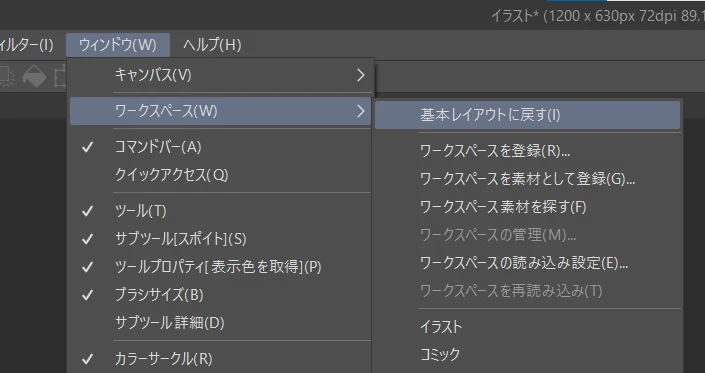Toggle the ブラシサイズ(B) palette
The width and height of the screenshot is (705, 373).
(221, 295)
